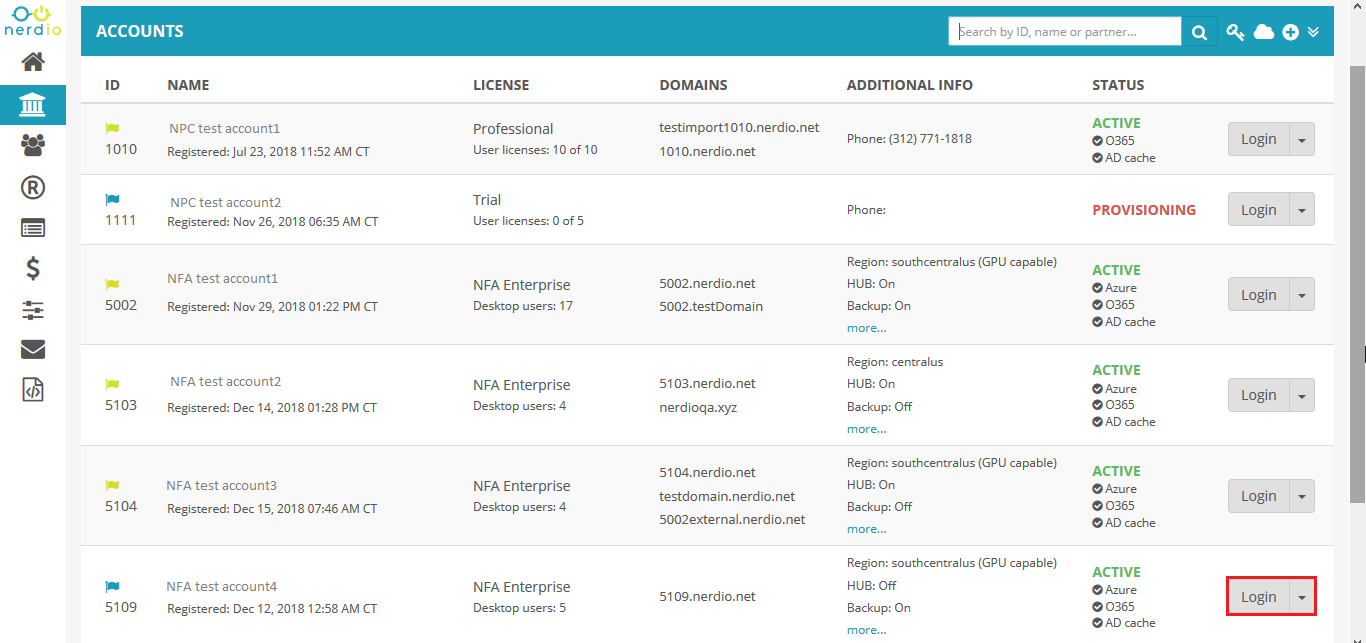Viewport: 1366px width, 643px height.
Task: Open the code file icon in the sidebar
Action: point(33,390)
